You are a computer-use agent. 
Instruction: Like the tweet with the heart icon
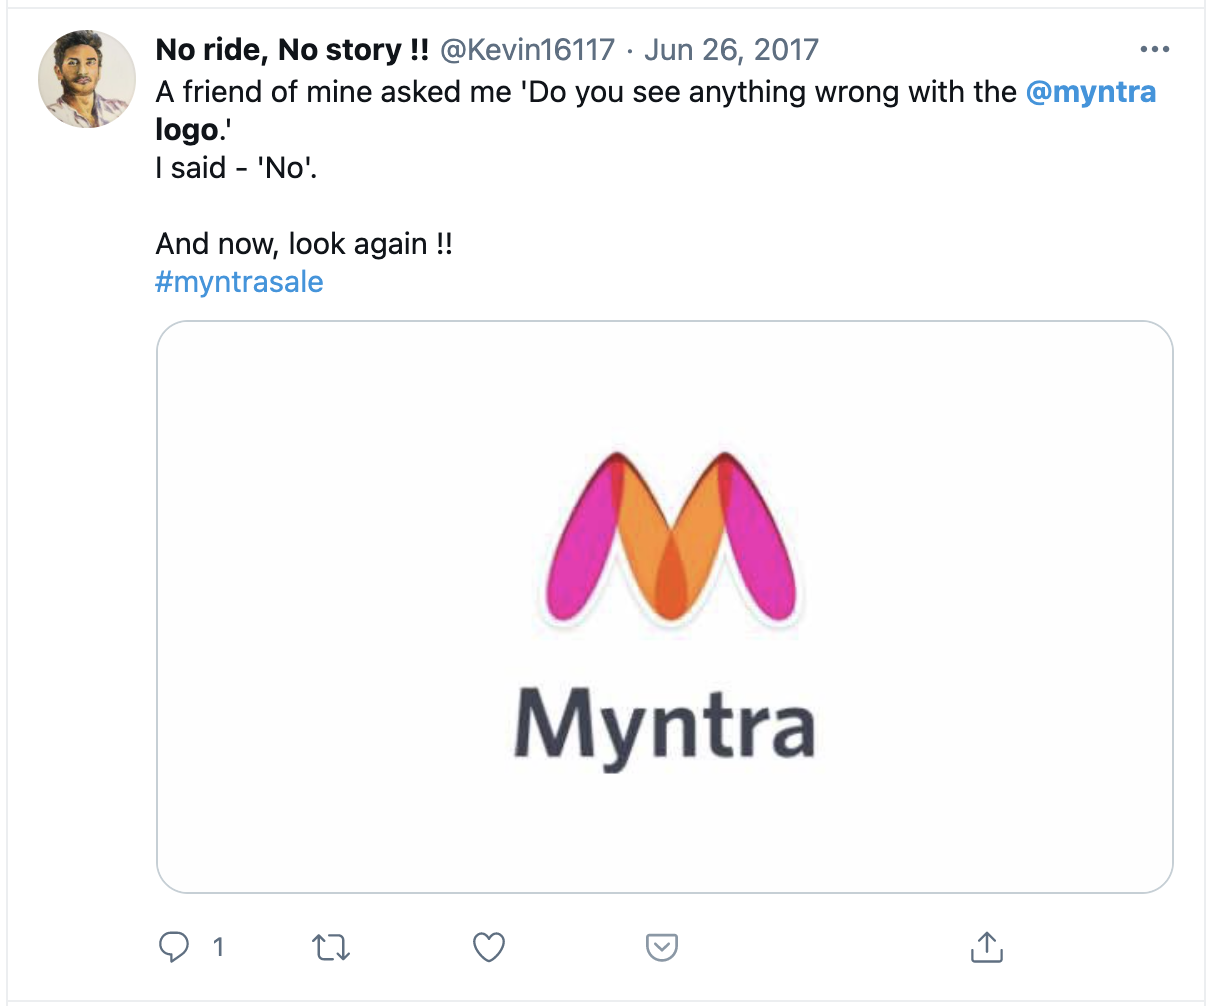pos(489,947)
